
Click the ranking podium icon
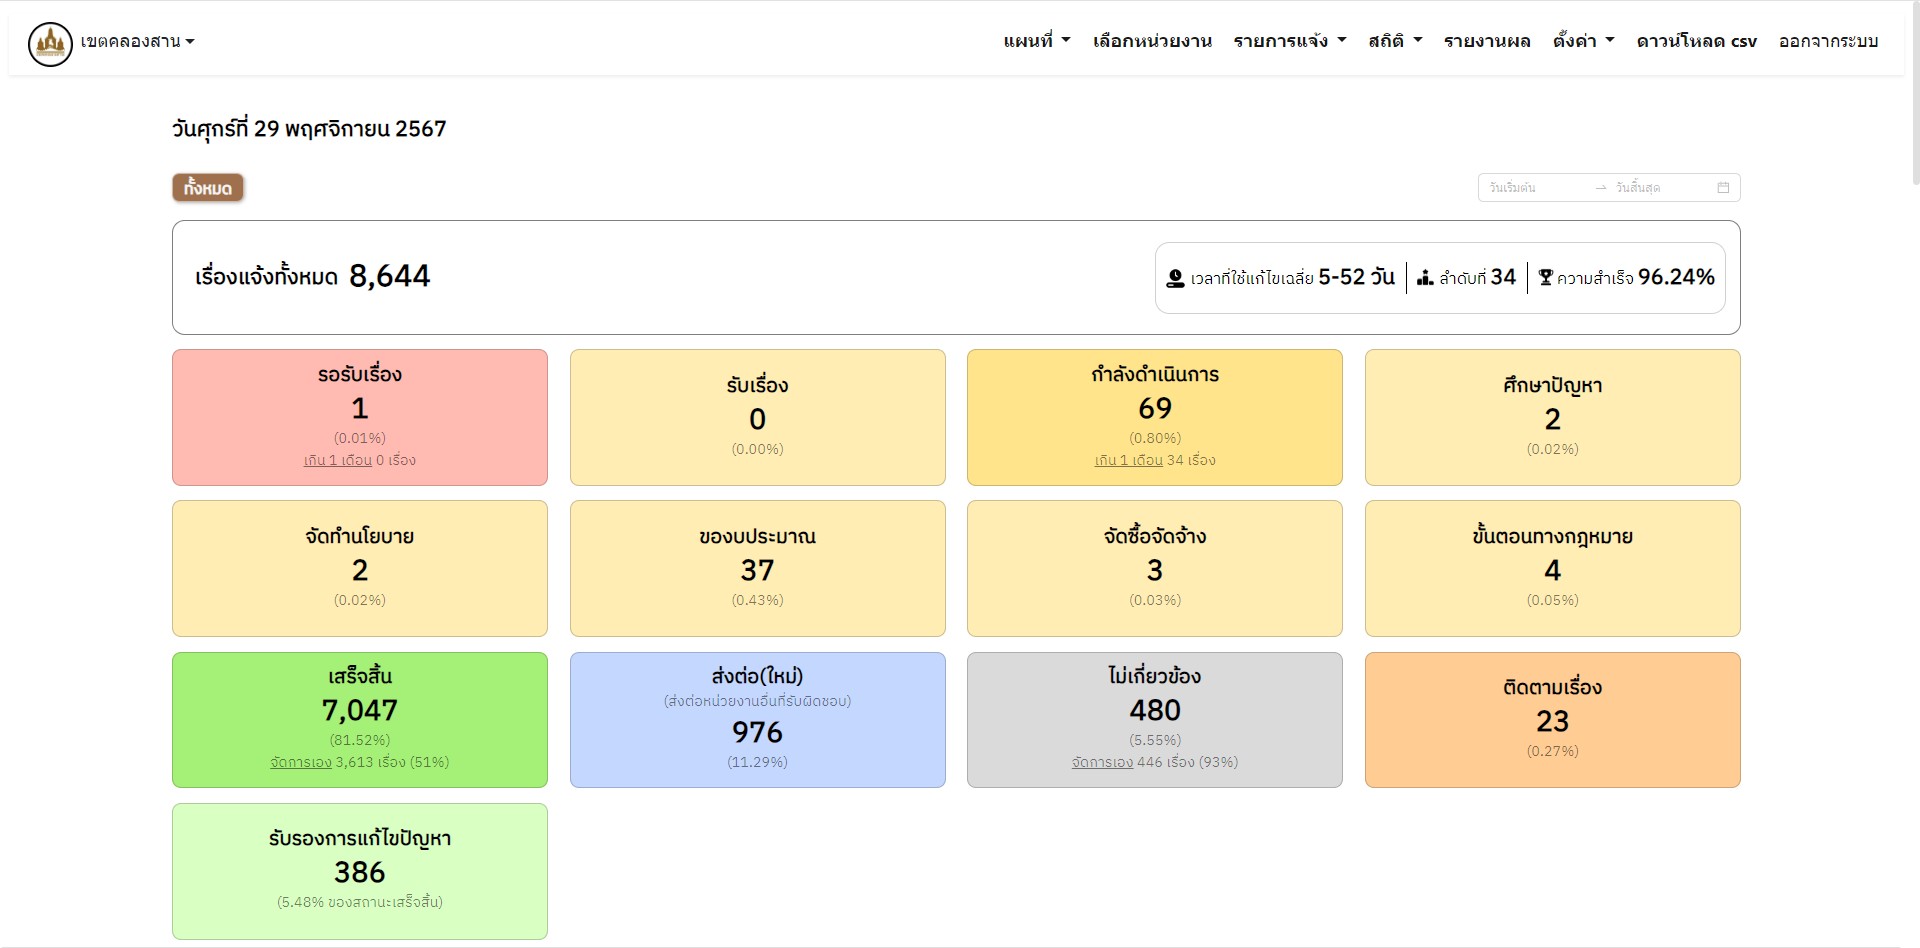tap(1425, 278)
